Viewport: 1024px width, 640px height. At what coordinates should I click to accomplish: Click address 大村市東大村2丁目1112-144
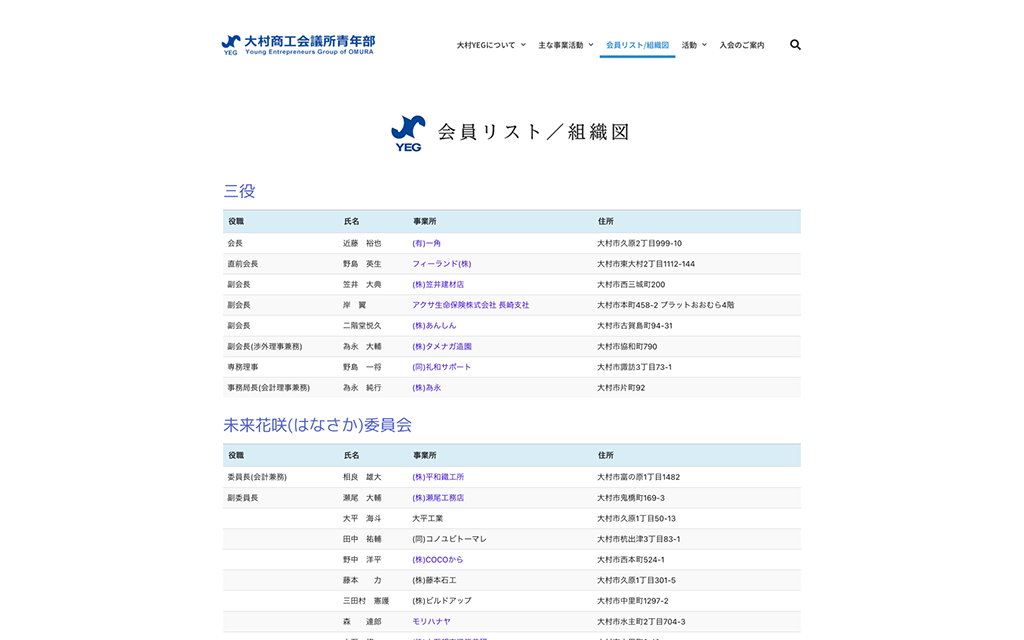point(646,264)
